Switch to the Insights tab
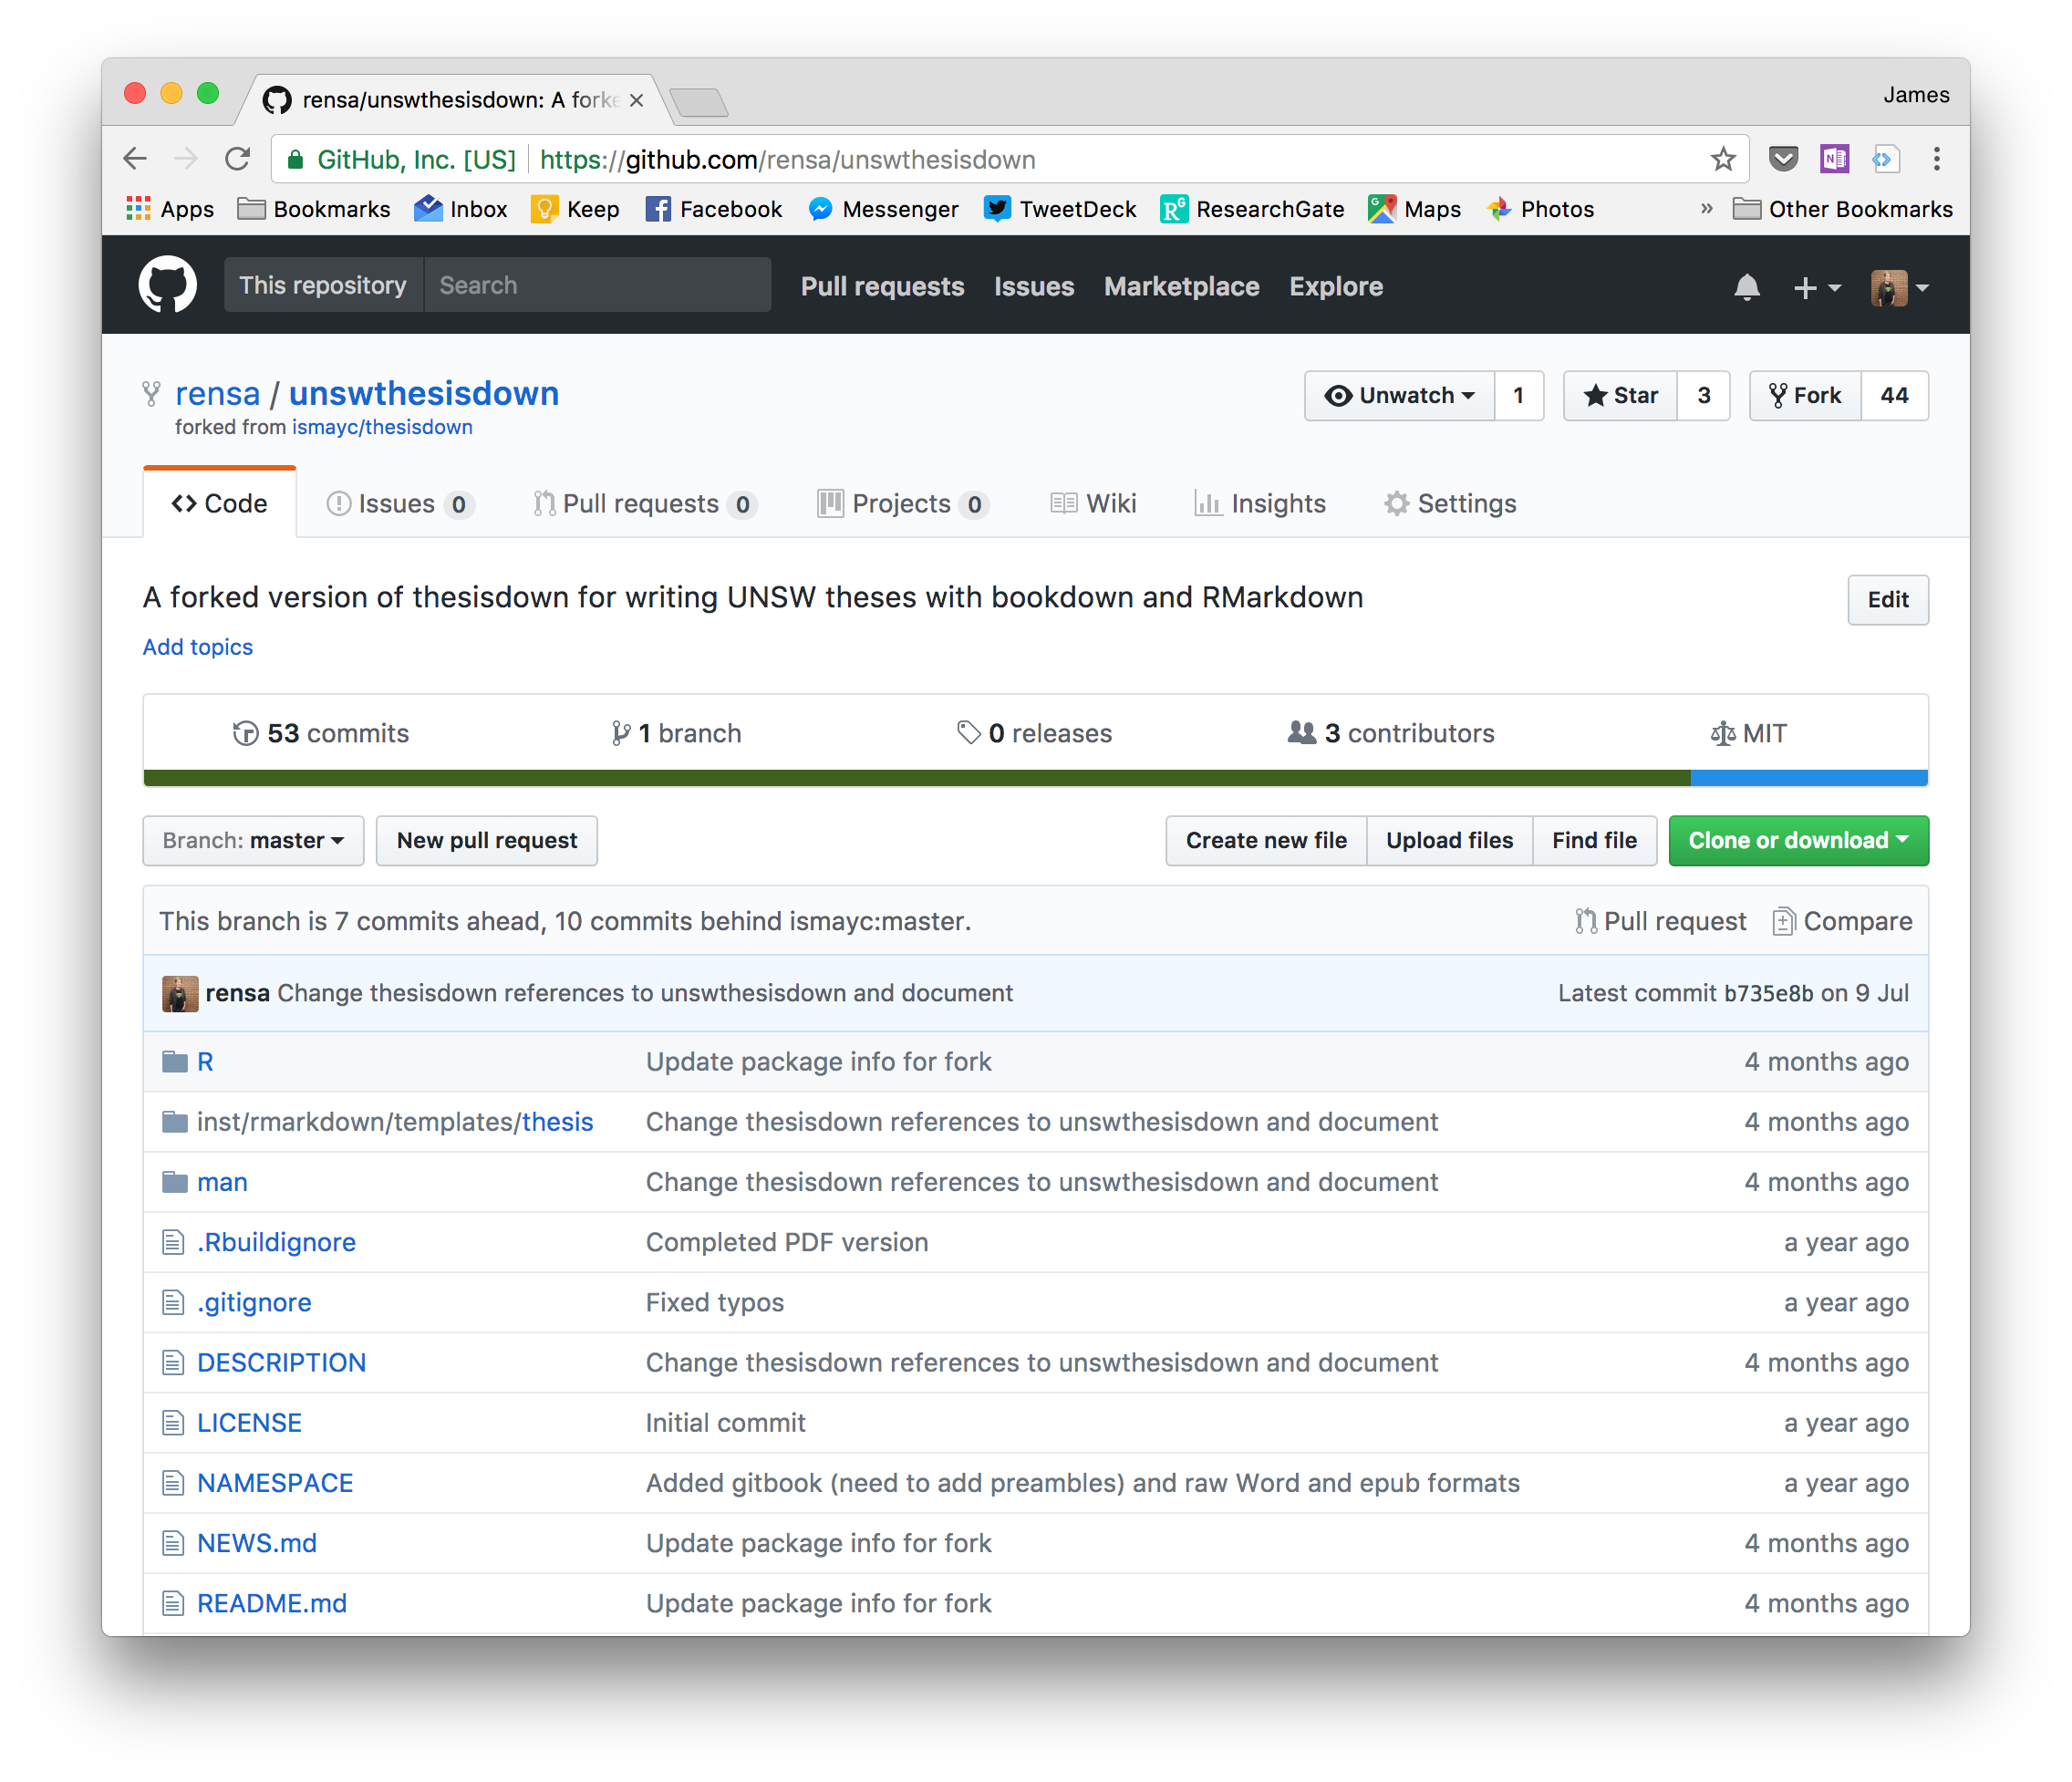 [1260, 504]
